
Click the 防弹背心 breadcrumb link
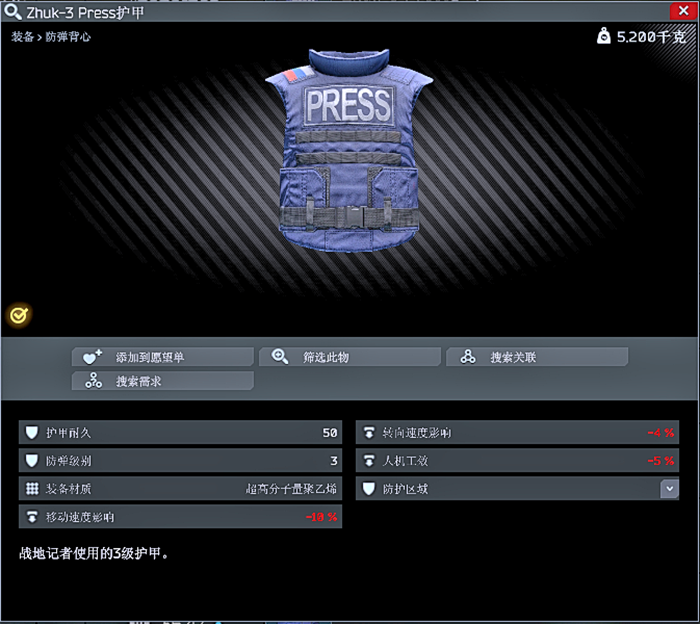(68, 37)
